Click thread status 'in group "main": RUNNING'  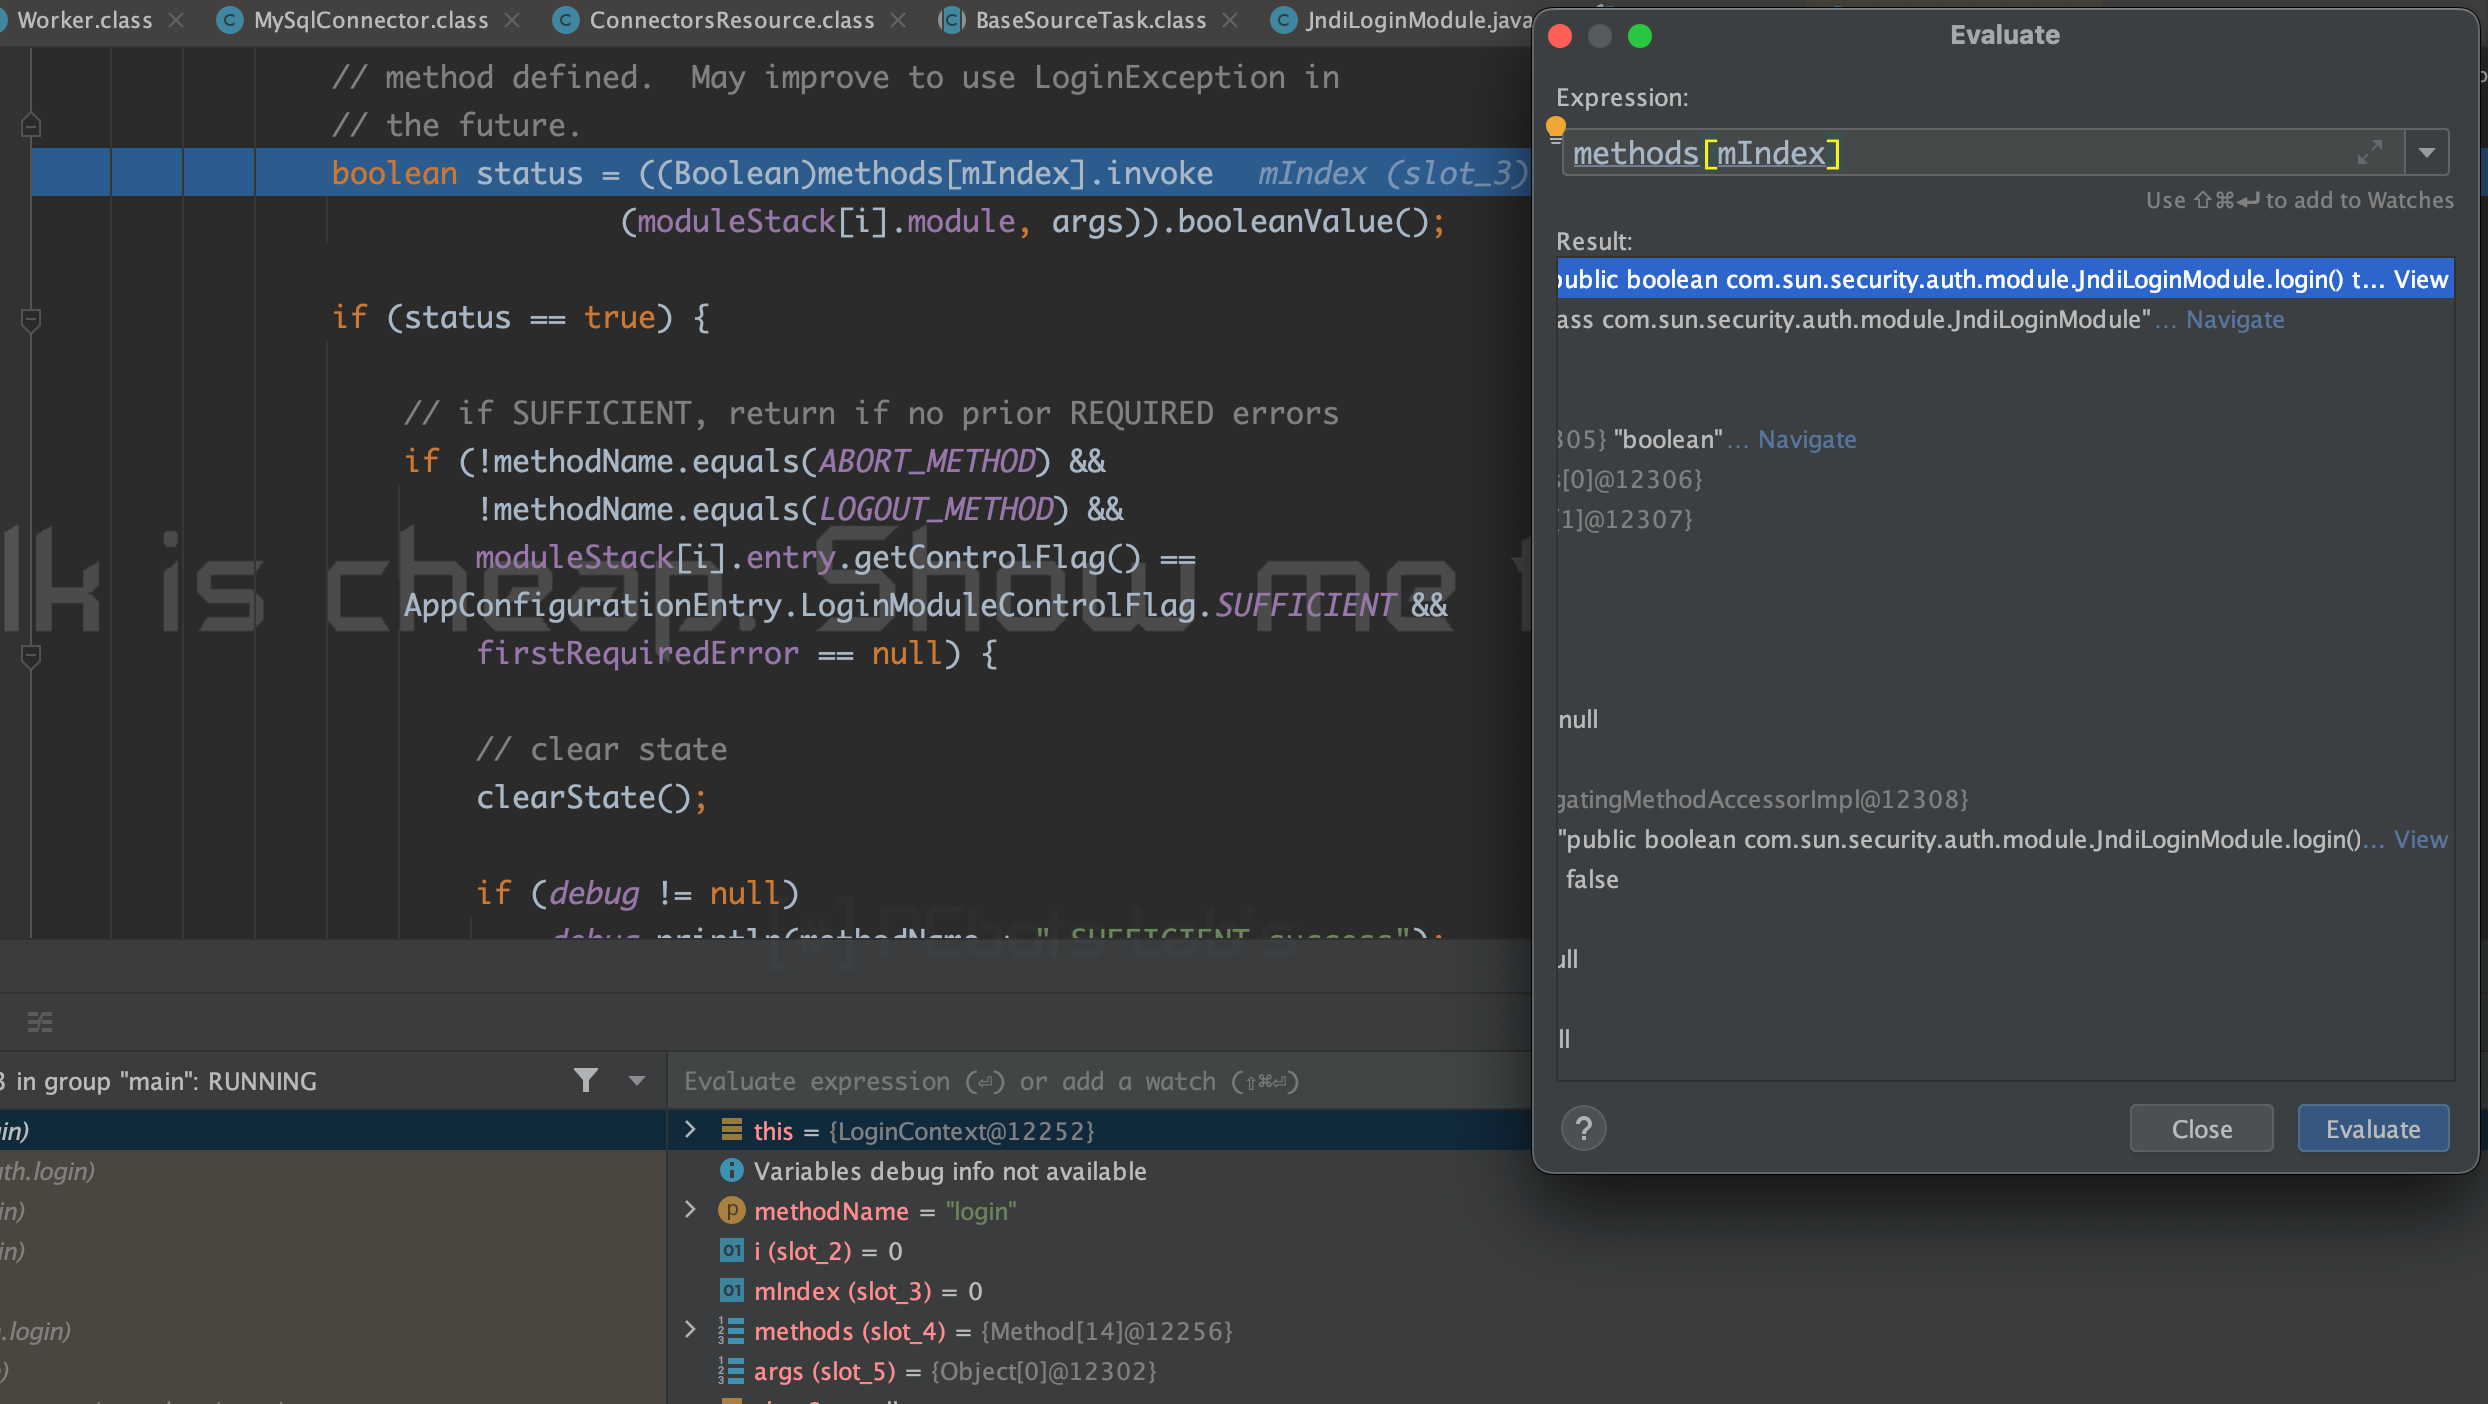pyautogui.click(x=166, y=1081)
